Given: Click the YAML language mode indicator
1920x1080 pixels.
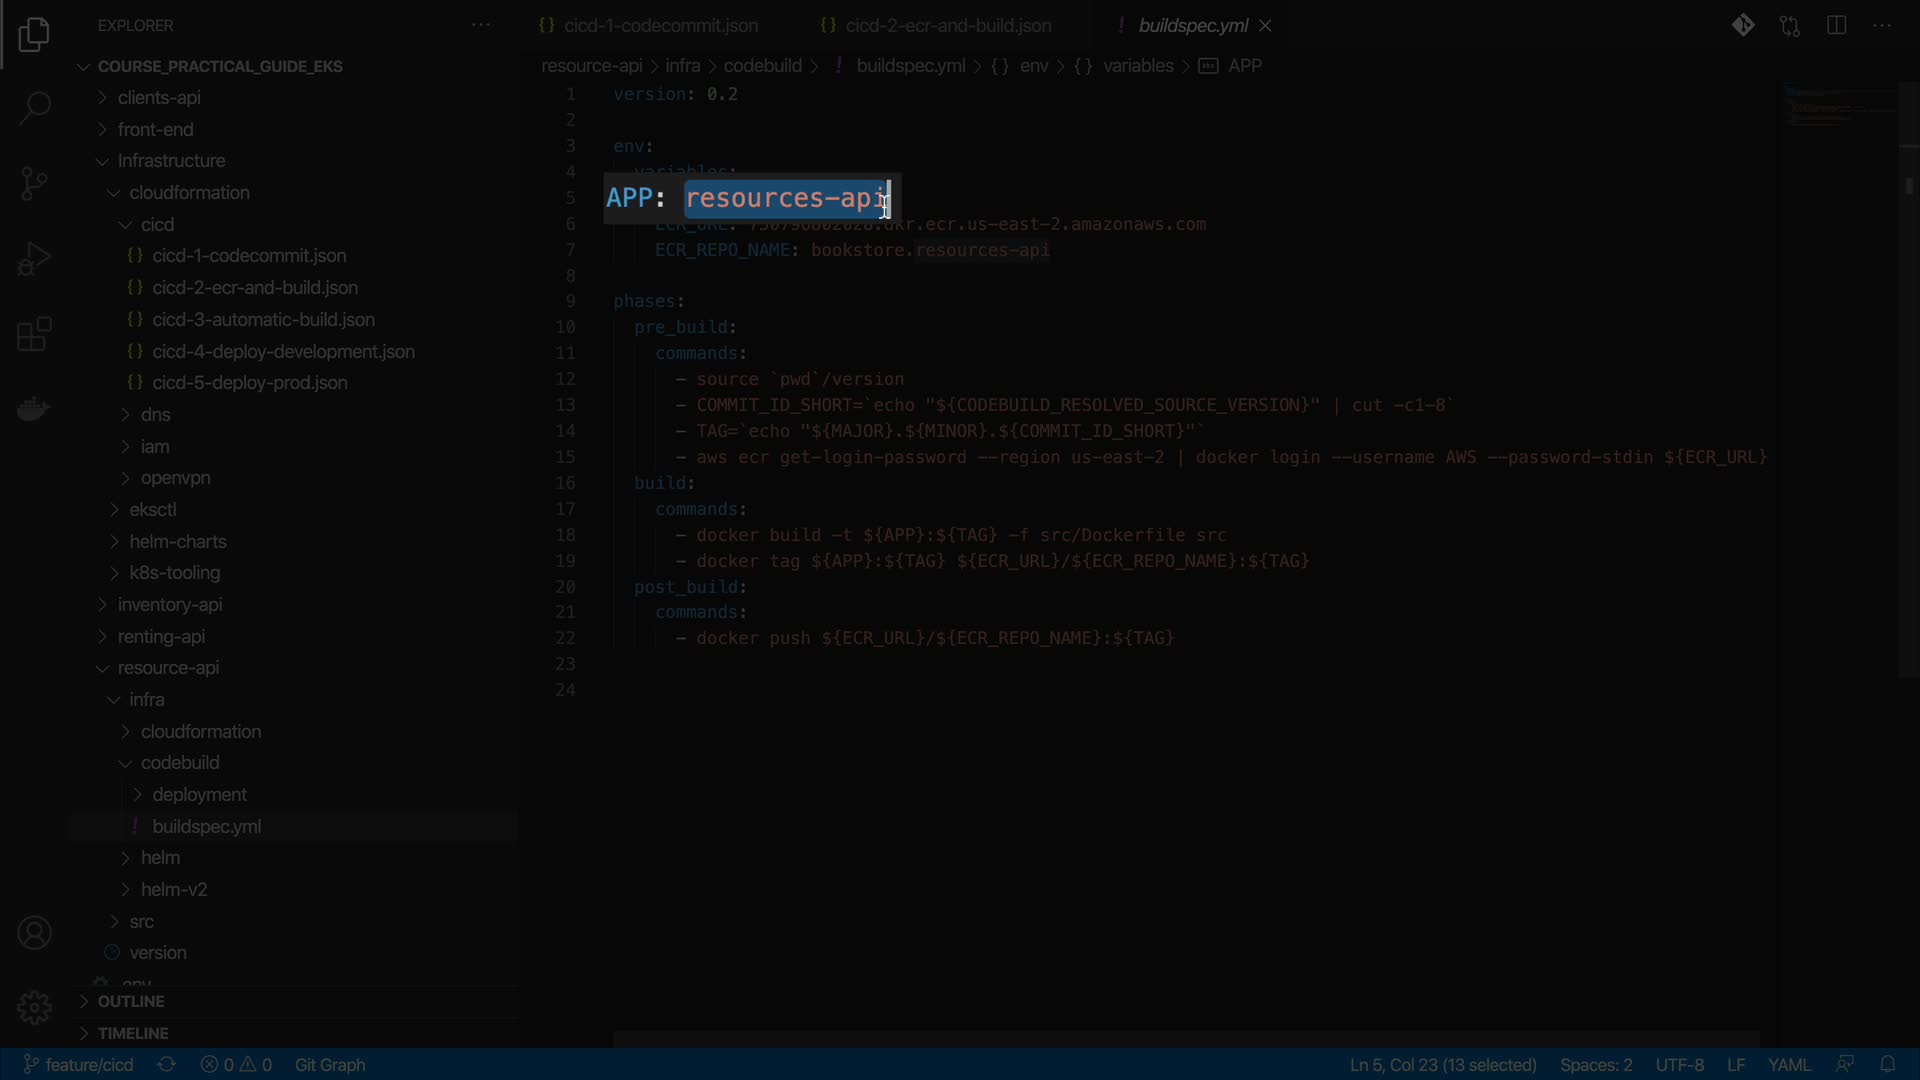Looking at the screenshot, I should [1788, 1065].
